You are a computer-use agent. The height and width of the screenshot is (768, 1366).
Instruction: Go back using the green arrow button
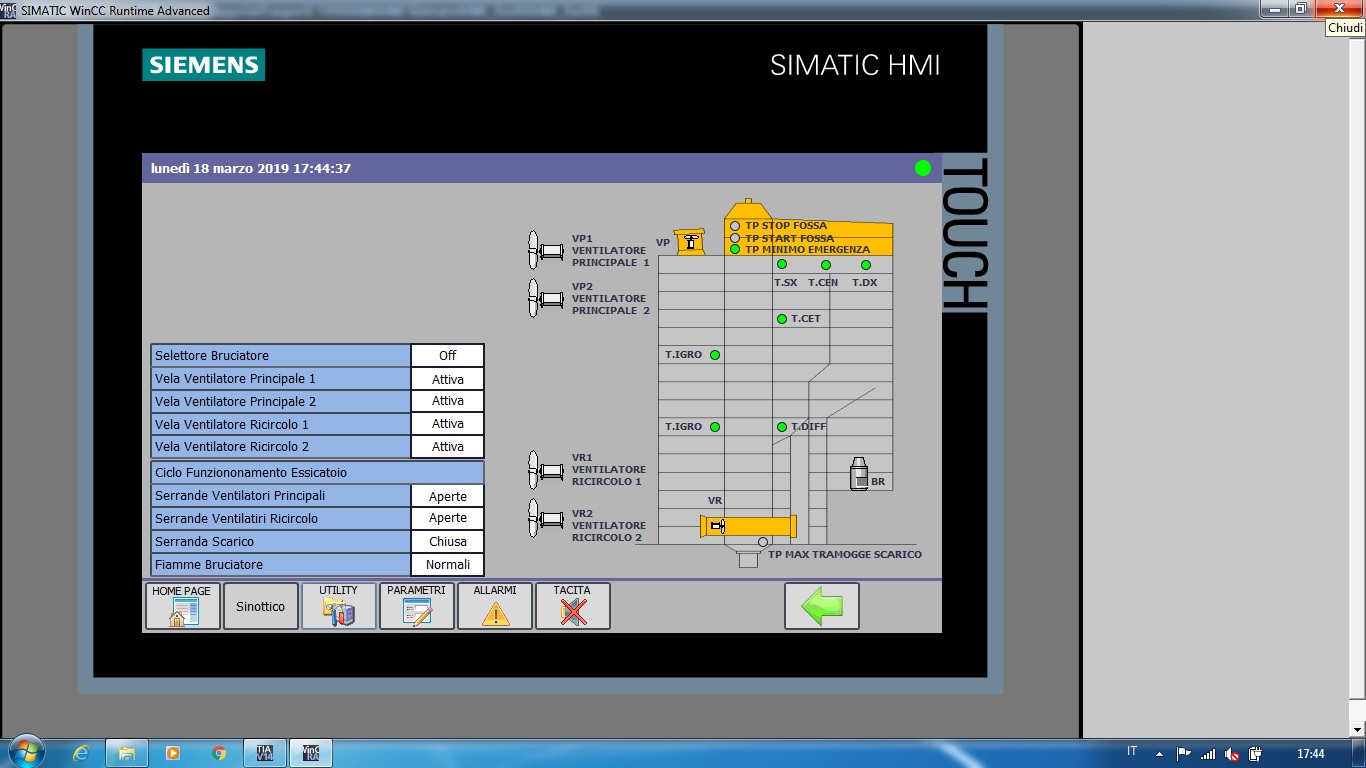point(822,606)
